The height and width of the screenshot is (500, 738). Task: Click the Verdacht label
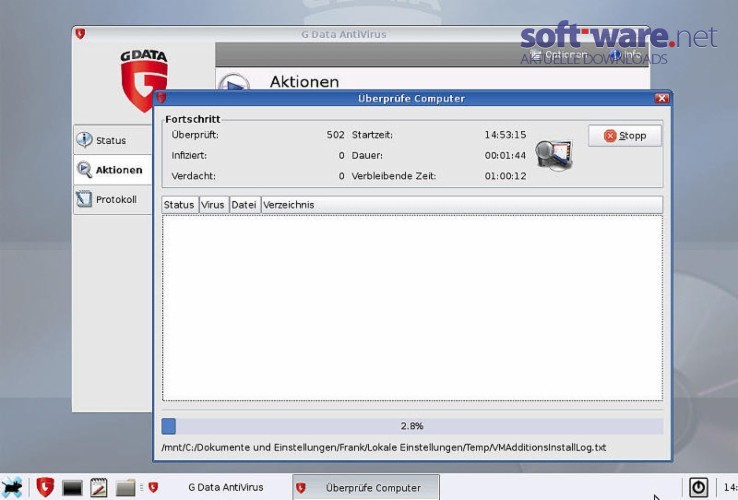(x=193, y=176)
